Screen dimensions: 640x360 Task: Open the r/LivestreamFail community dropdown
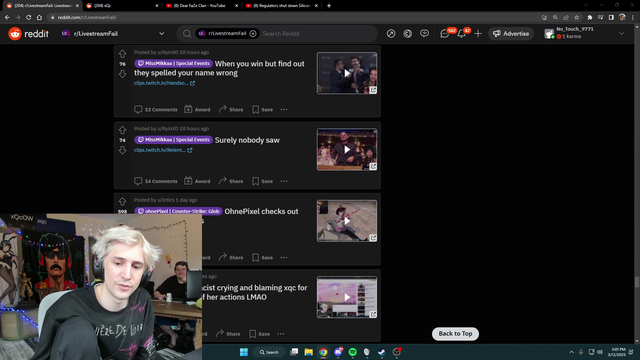[113, 33]
